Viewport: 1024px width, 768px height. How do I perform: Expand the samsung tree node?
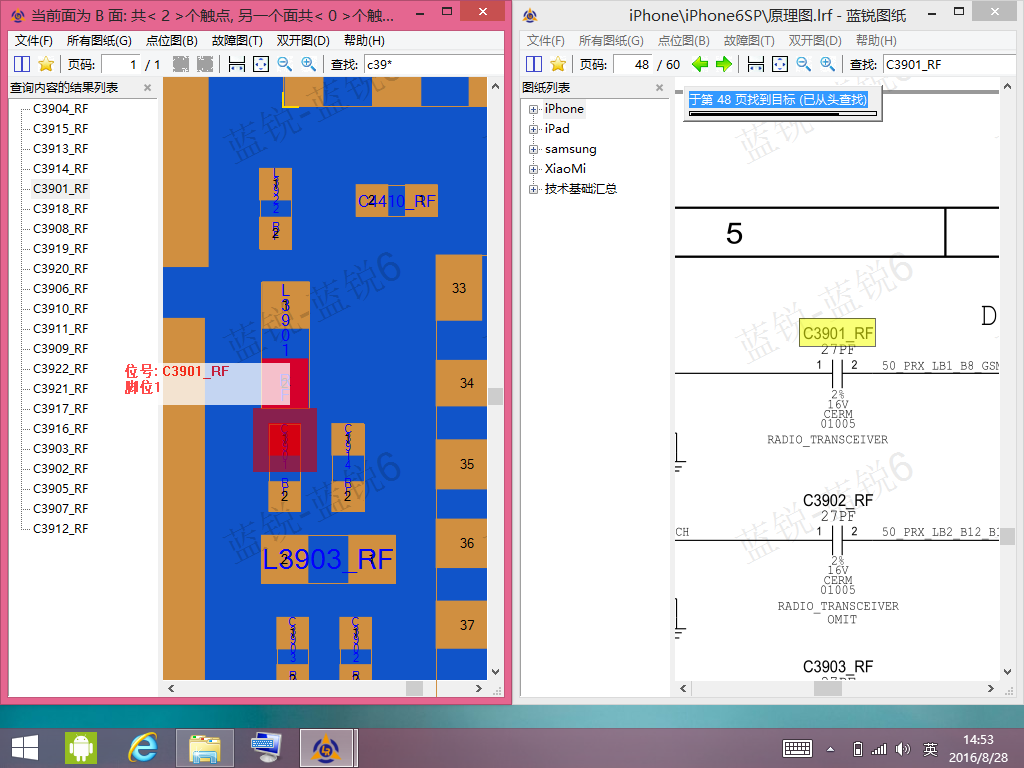pyautogui.click(x=534, y=150)
